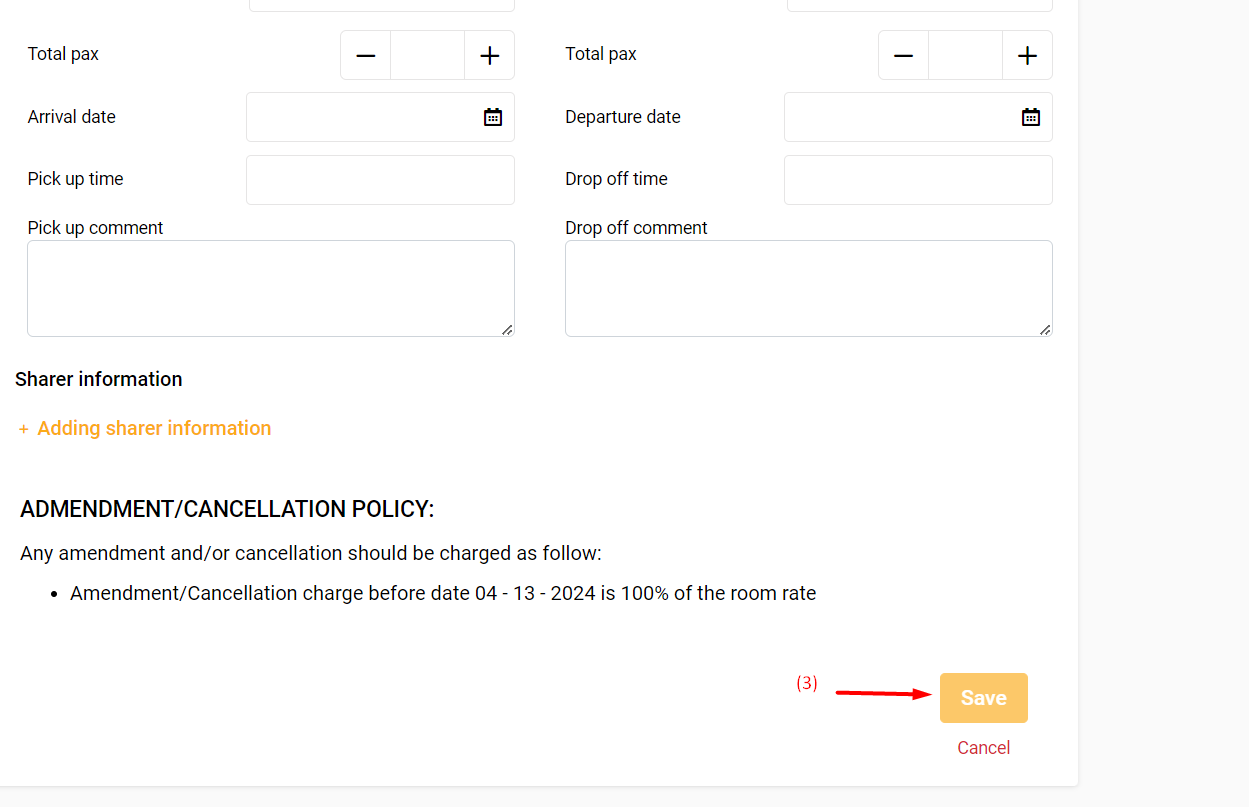Screen dimensions: 1249x807
Task: Click into the Arrival date text field
Action: point(362,117)
